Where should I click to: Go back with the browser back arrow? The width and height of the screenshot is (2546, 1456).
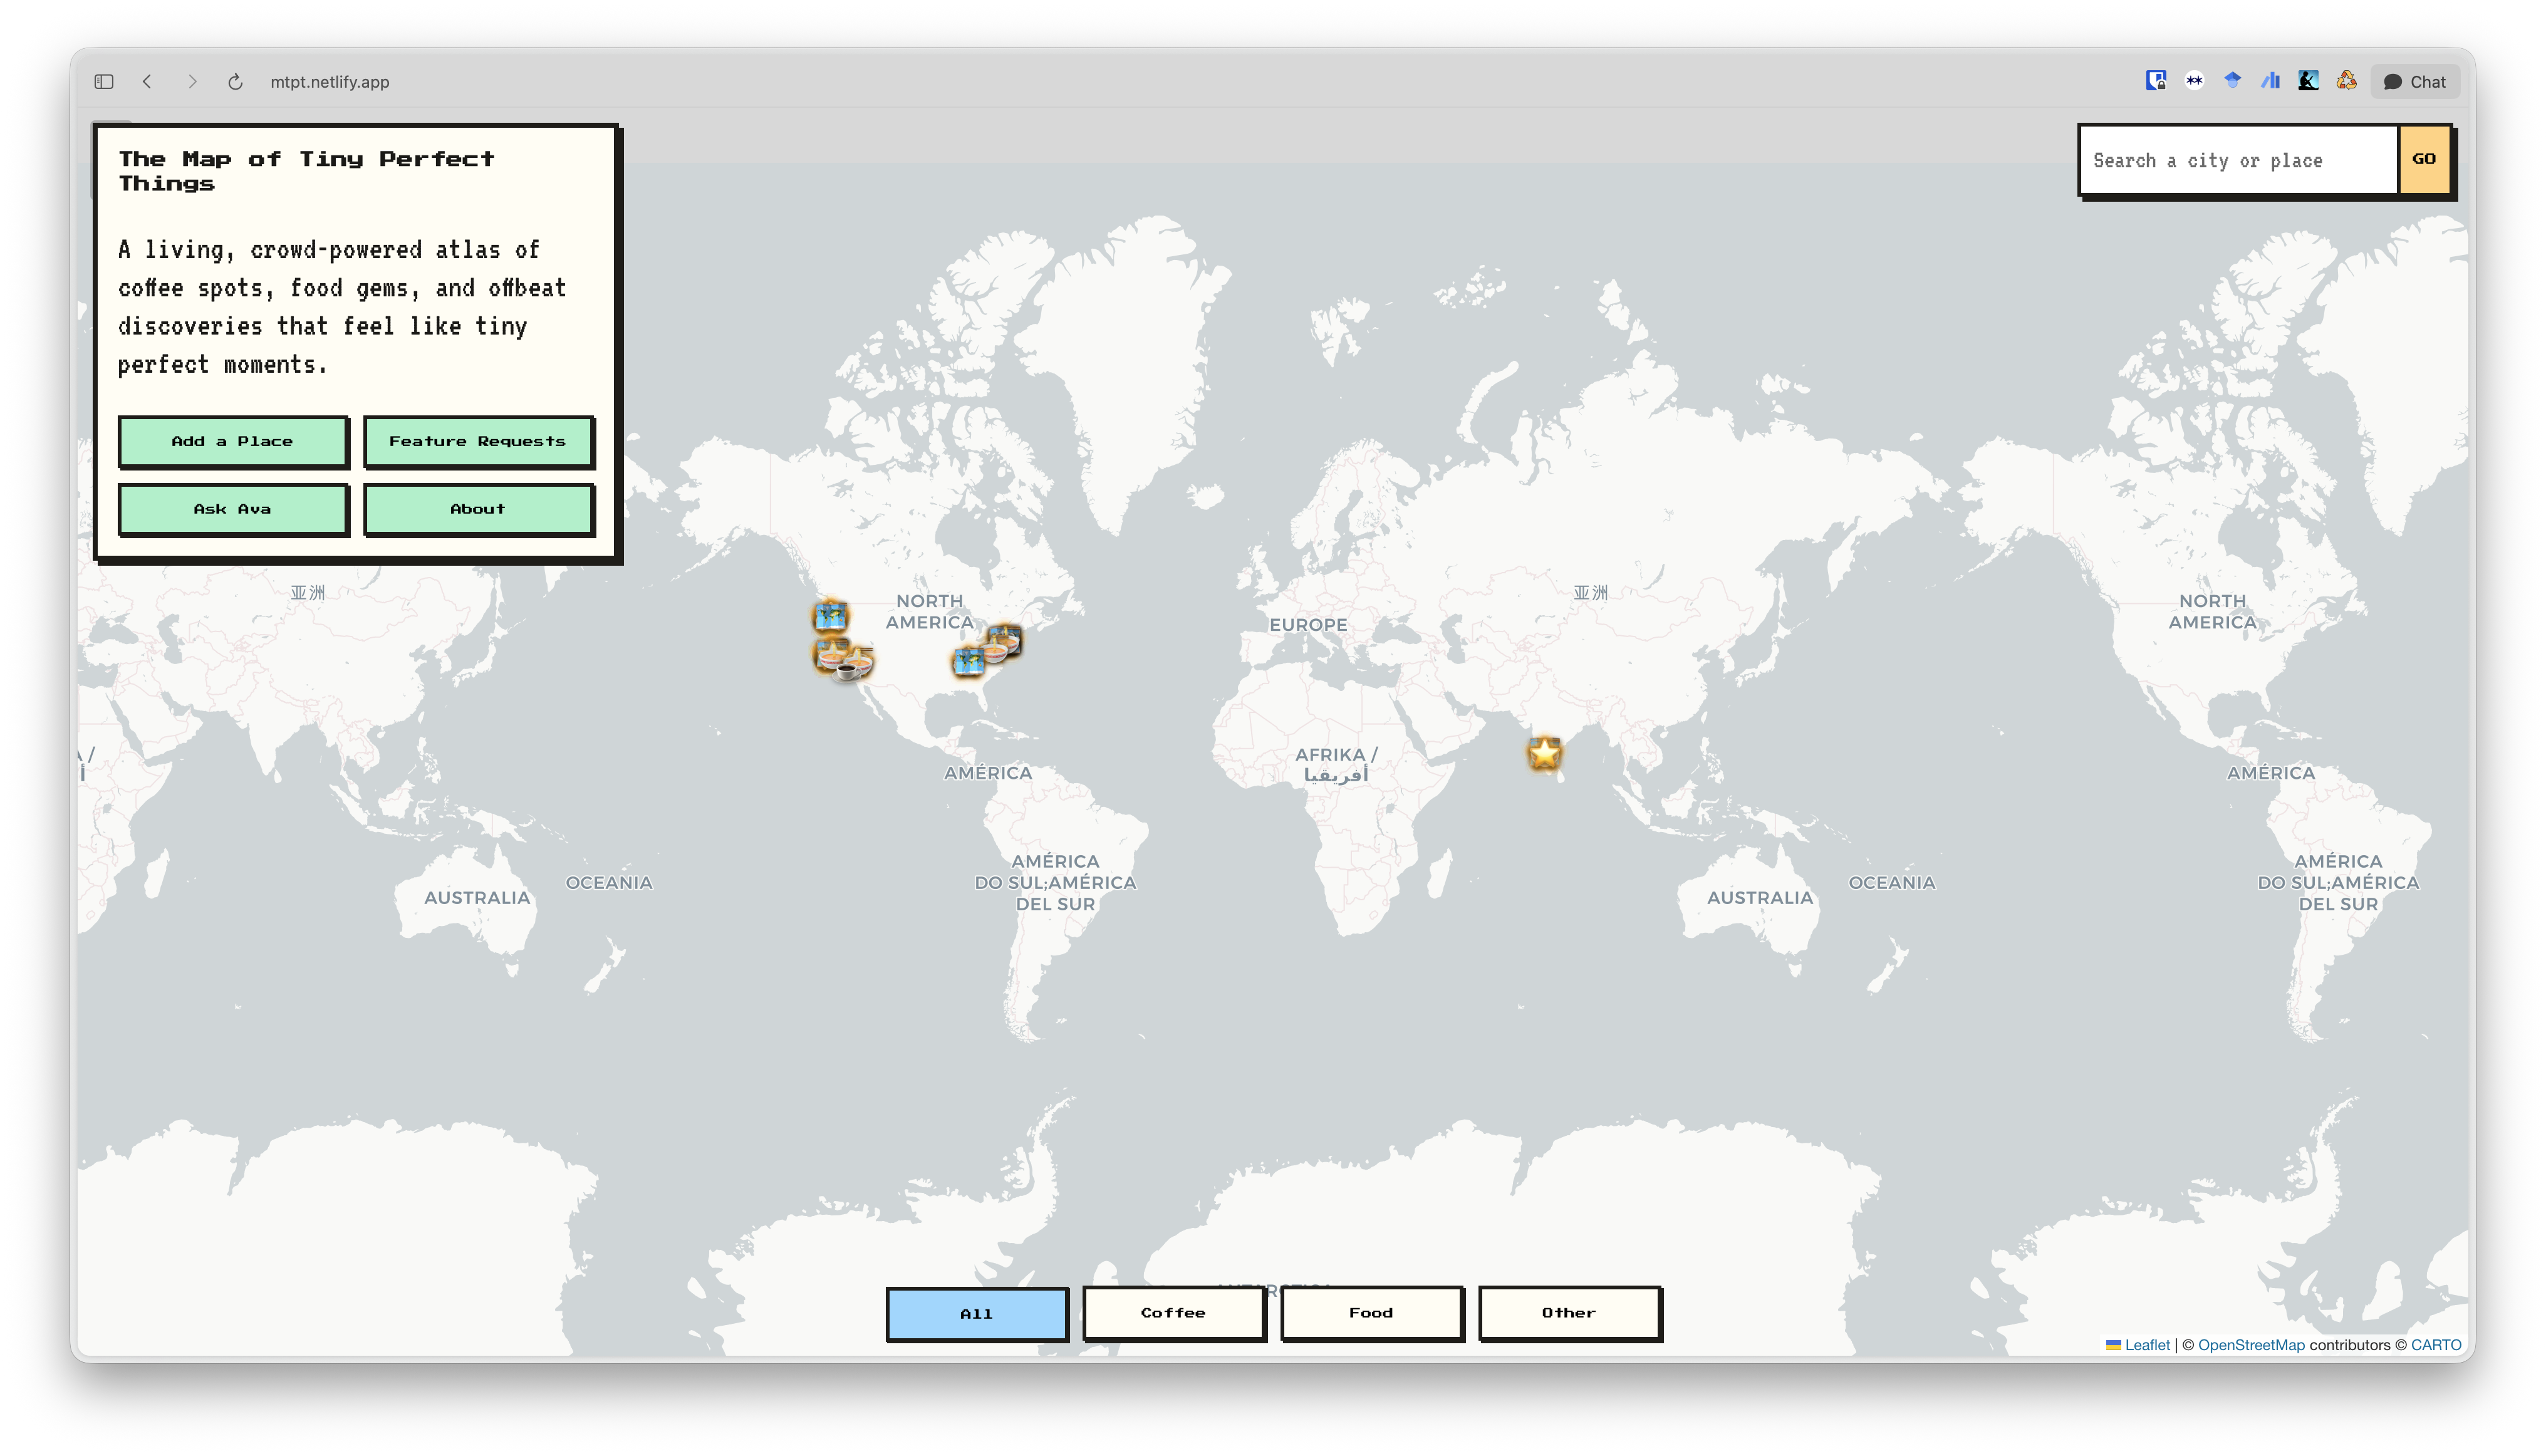pos(147,82)
